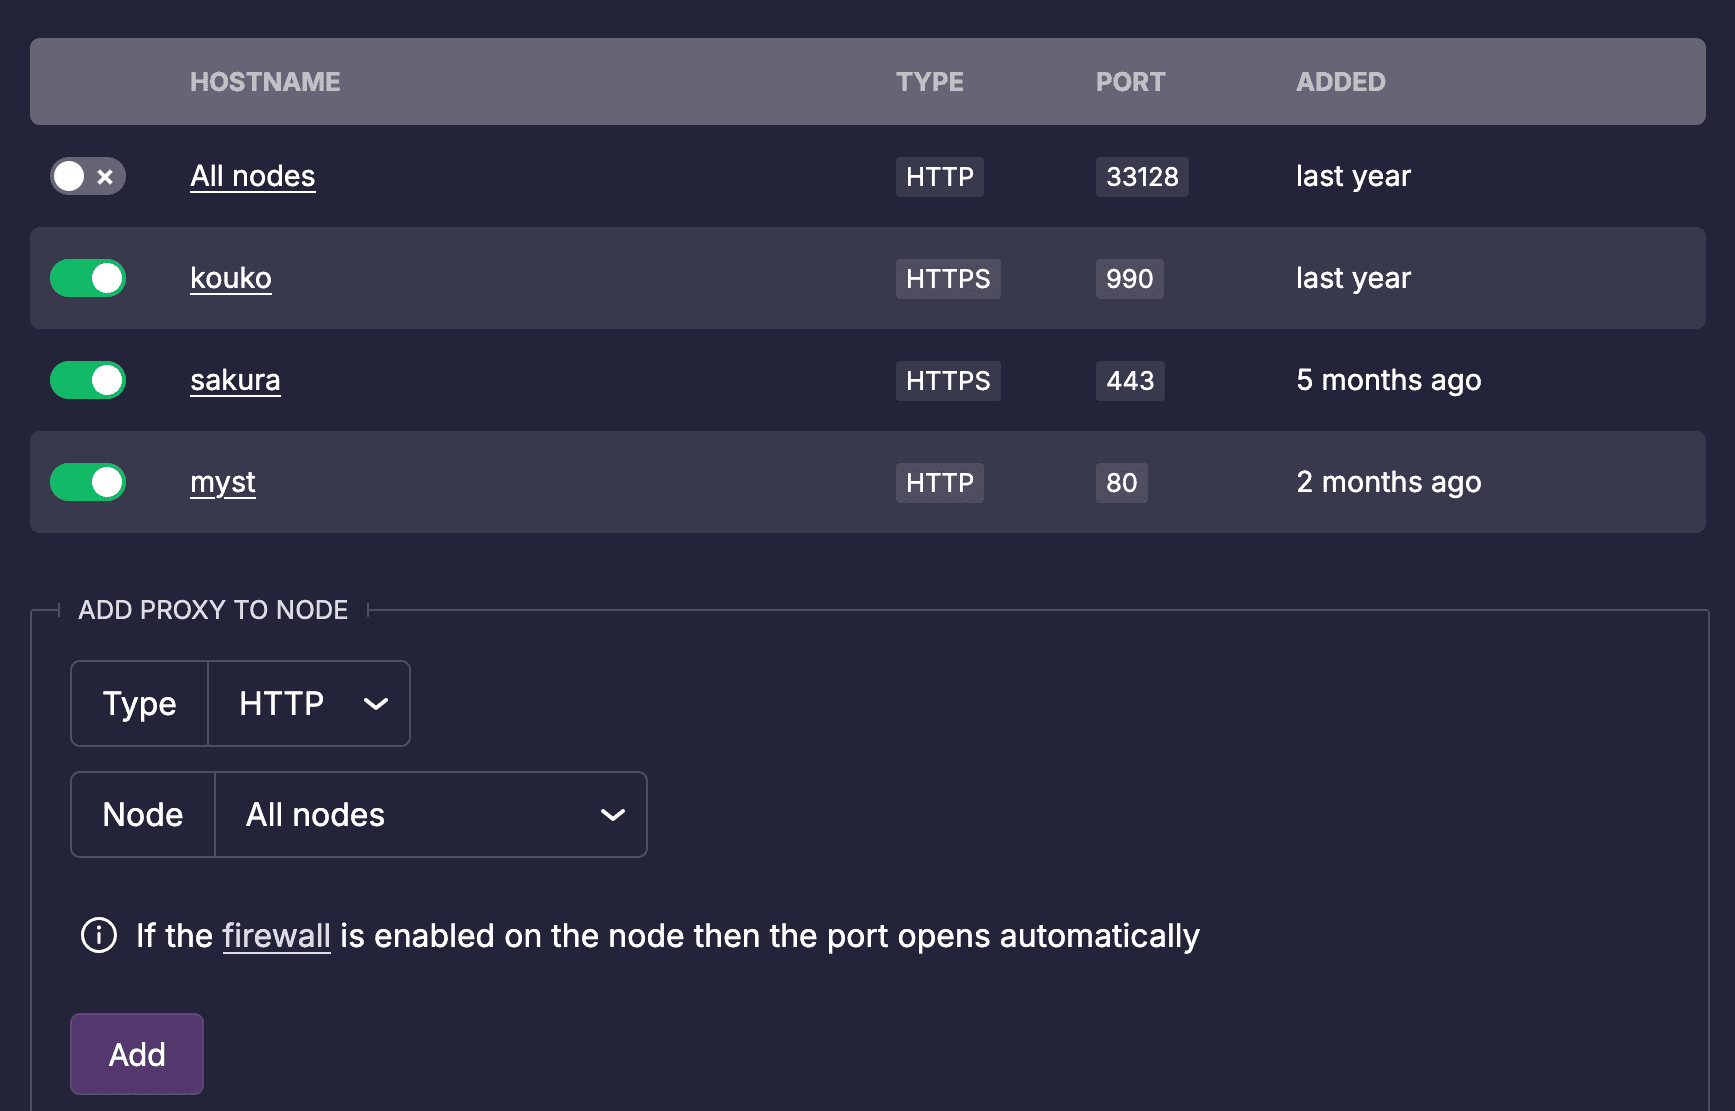The height and width of the screenshot is (1111, 1735).
Task: Enable the All nodes proxy toggle
Action: 88,177
